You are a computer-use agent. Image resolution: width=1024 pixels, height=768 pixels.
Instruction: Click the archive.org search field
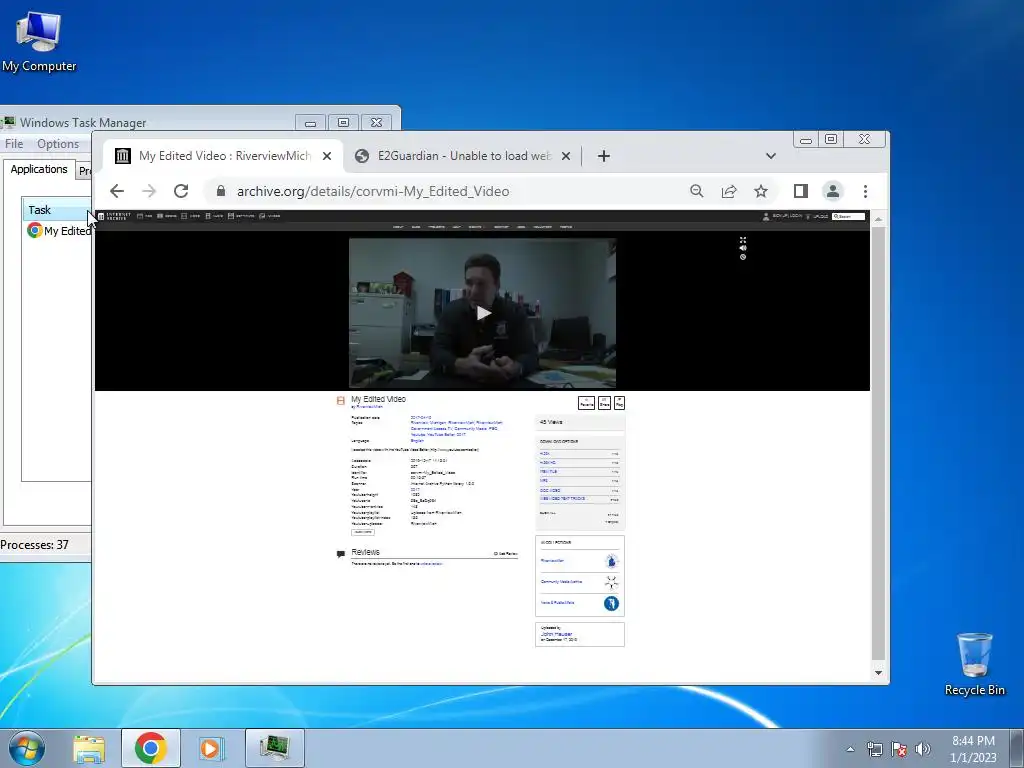click(848, 216)
